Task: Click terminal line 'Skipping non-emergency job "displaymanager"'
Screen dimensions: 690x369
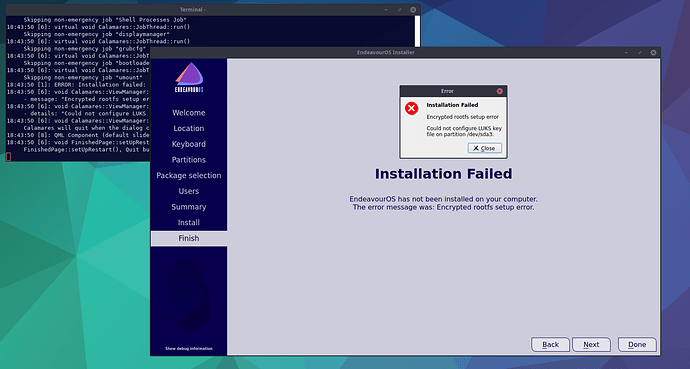Action: (x=96, y=34)
